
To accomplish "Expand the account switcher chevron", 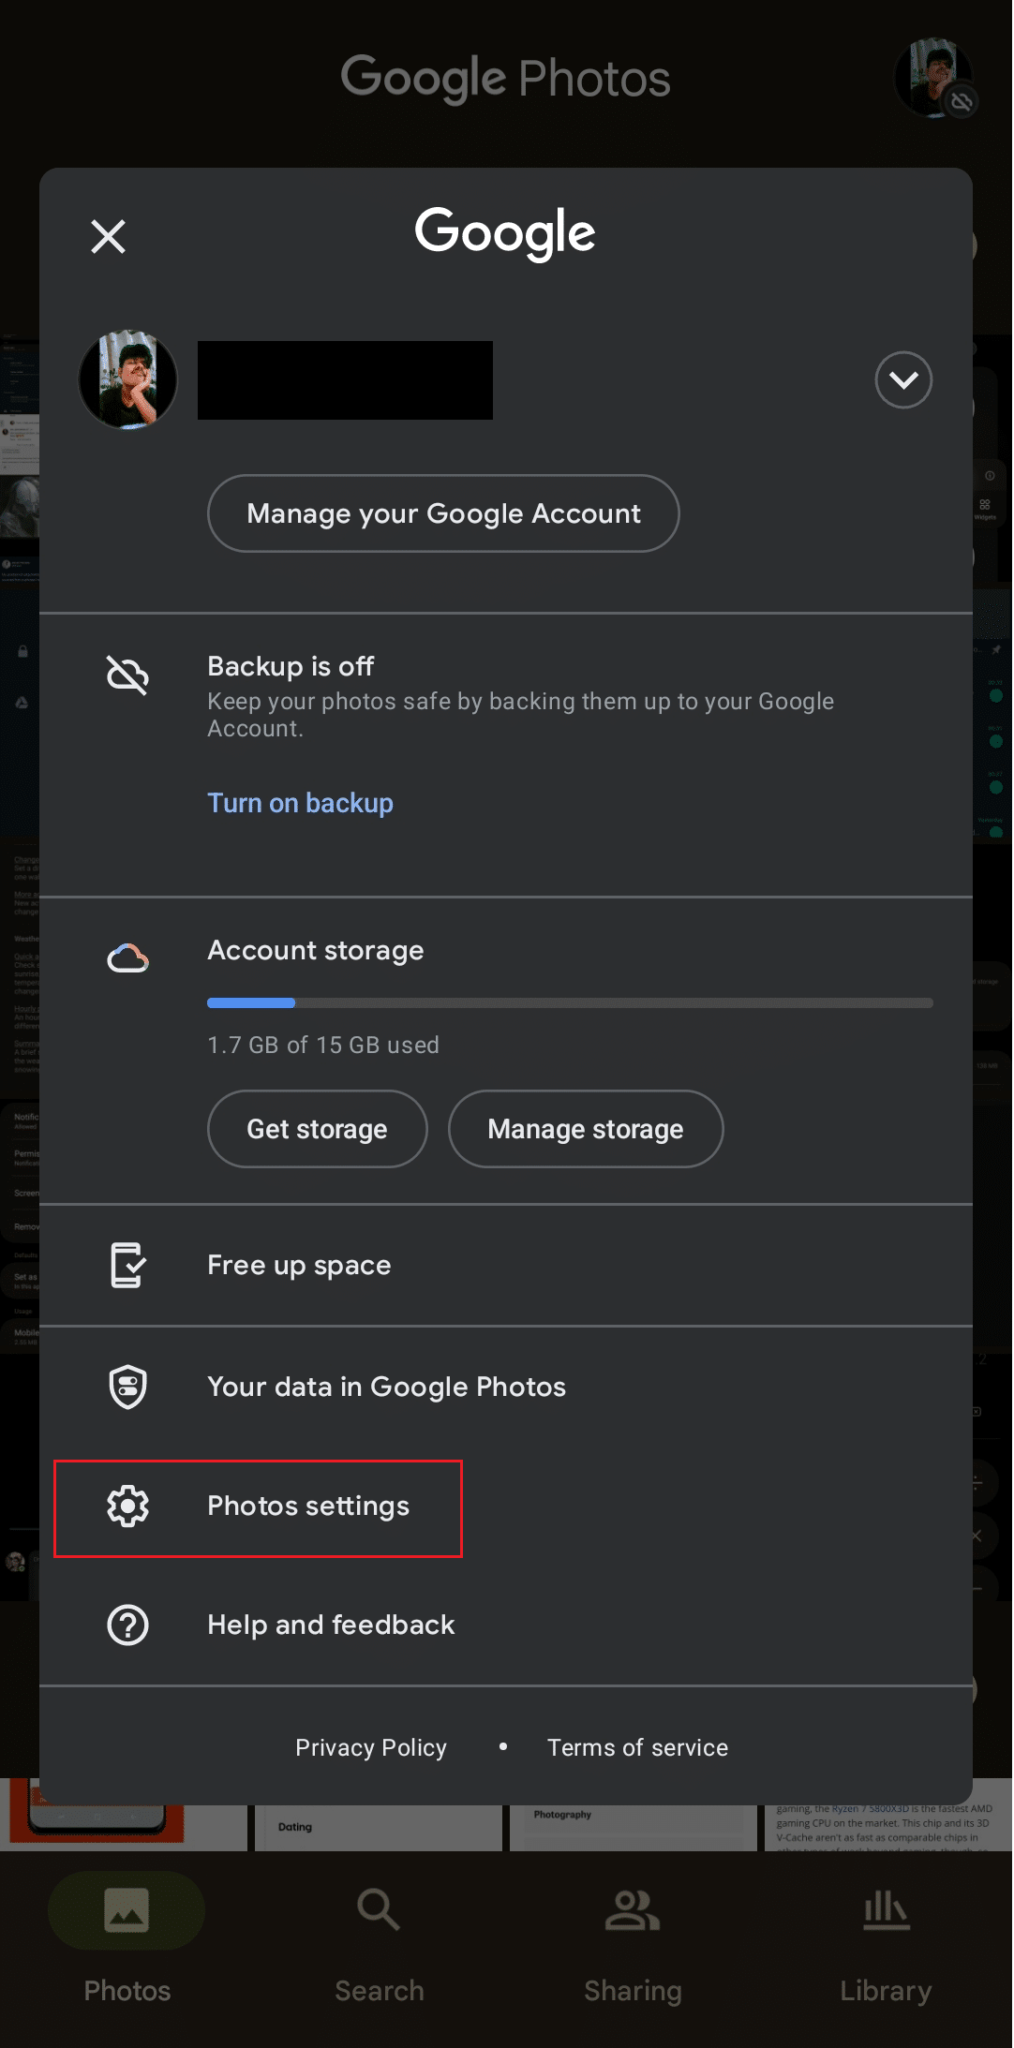I will click(903, 380).
